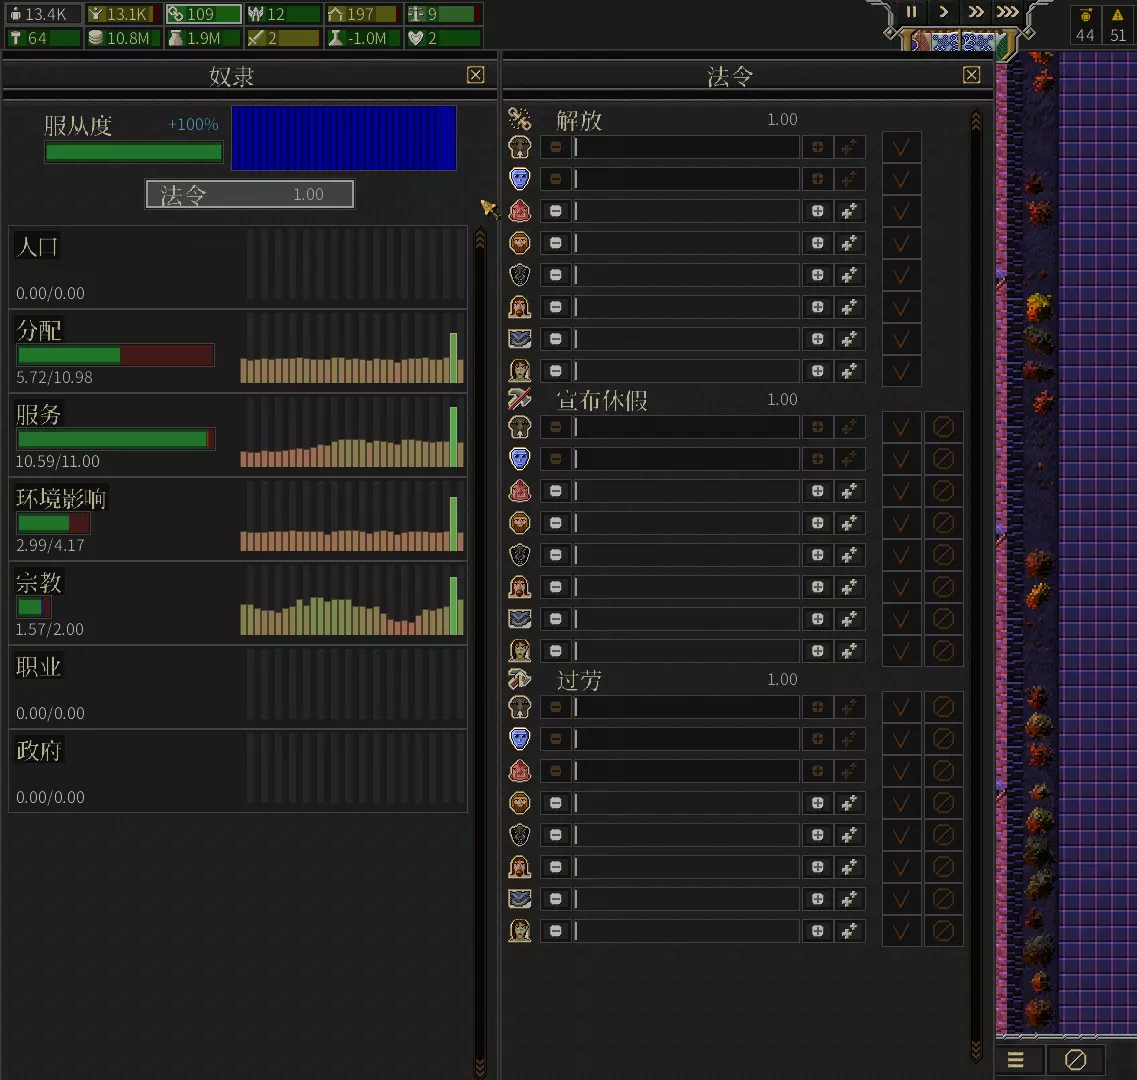The width and height of the screenshot is (1137, 1080).
Task: Set game speed to double fast-forward
Action: (975, 12)
